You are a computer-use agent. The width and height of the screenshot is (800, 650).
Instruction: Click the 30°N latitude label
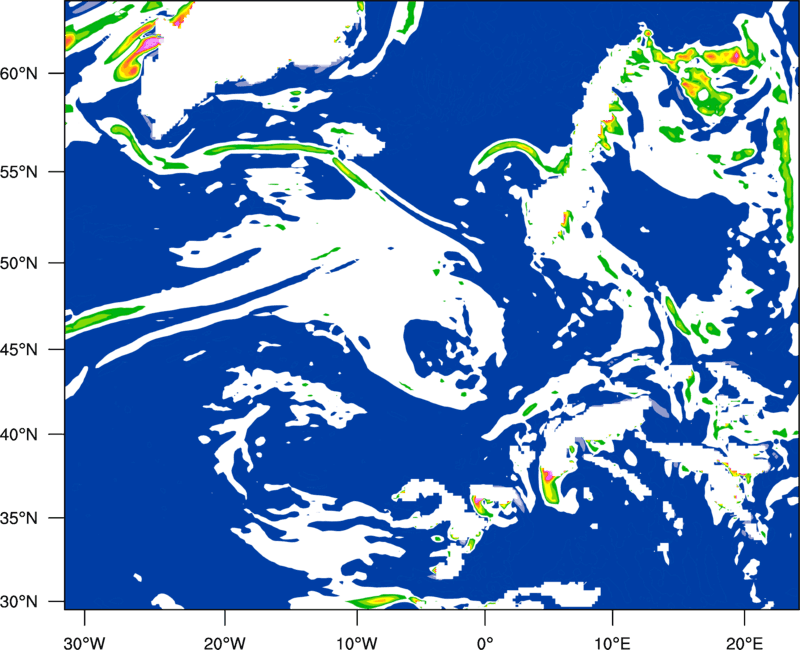19,602
